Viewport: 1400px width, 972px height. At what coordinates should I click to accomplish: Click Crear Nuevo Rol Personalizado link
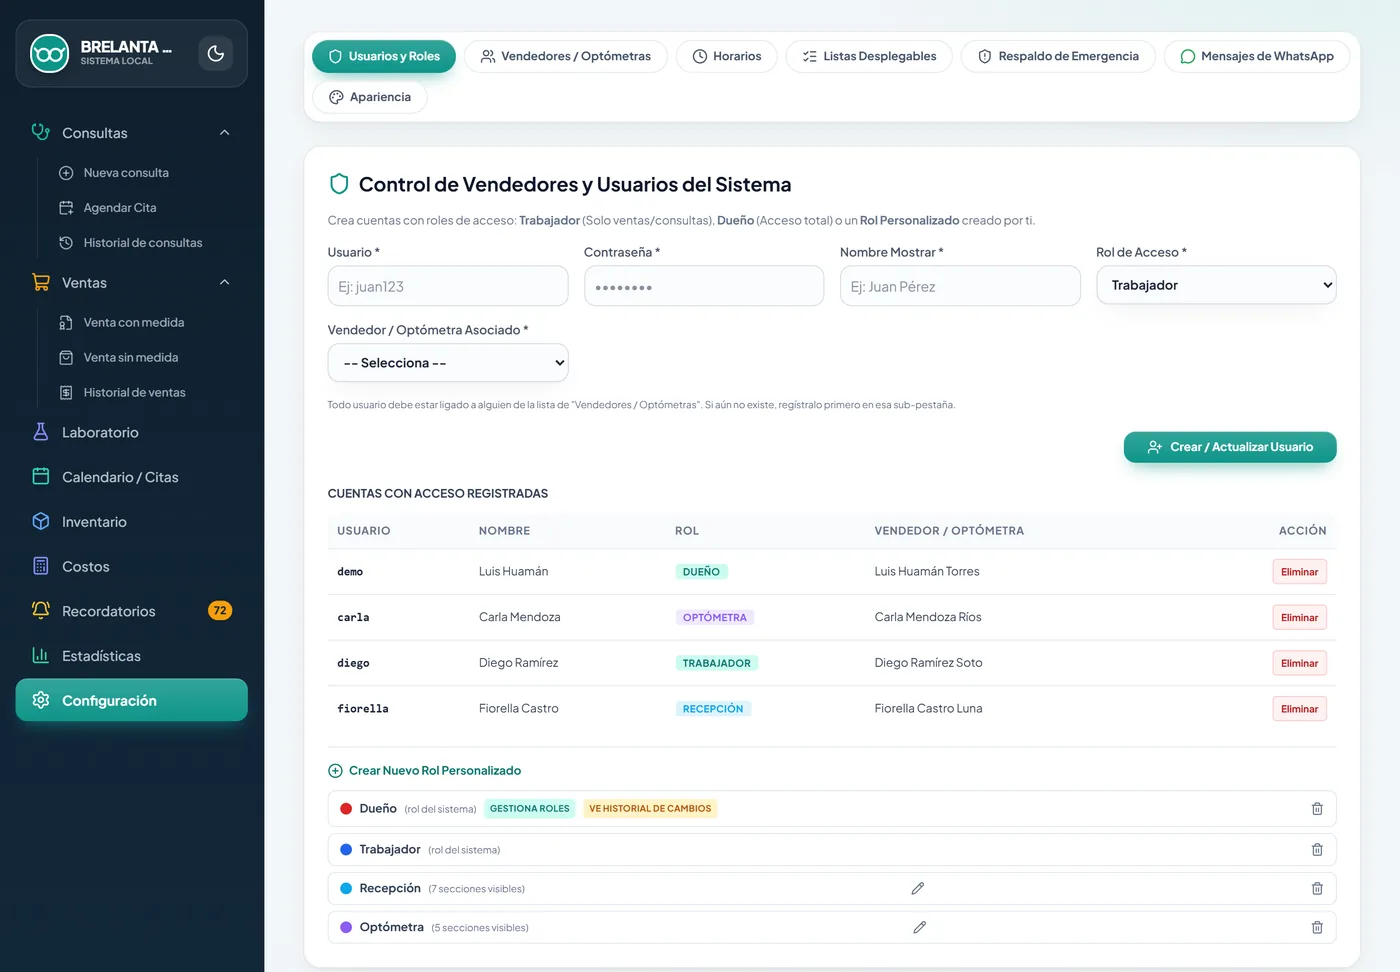tap(425, 771)
